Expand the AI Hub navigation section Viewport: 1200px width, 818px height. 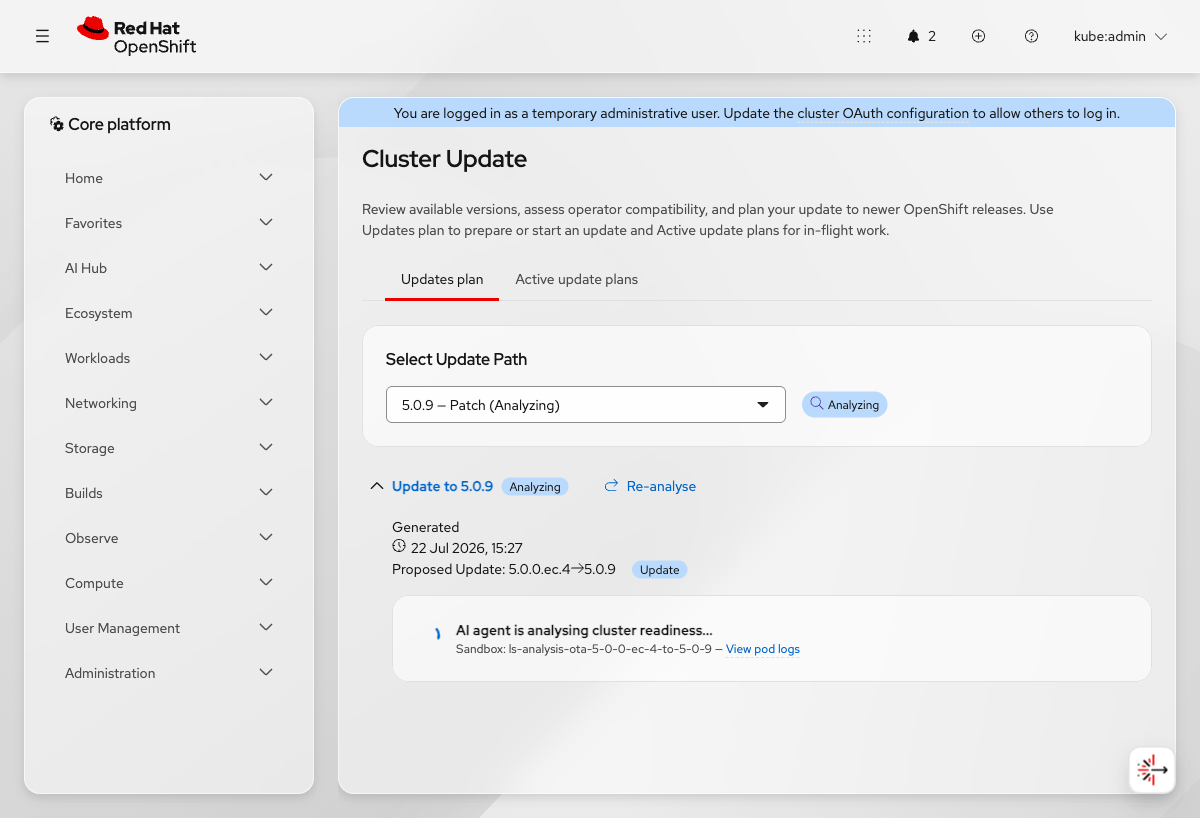169,268
